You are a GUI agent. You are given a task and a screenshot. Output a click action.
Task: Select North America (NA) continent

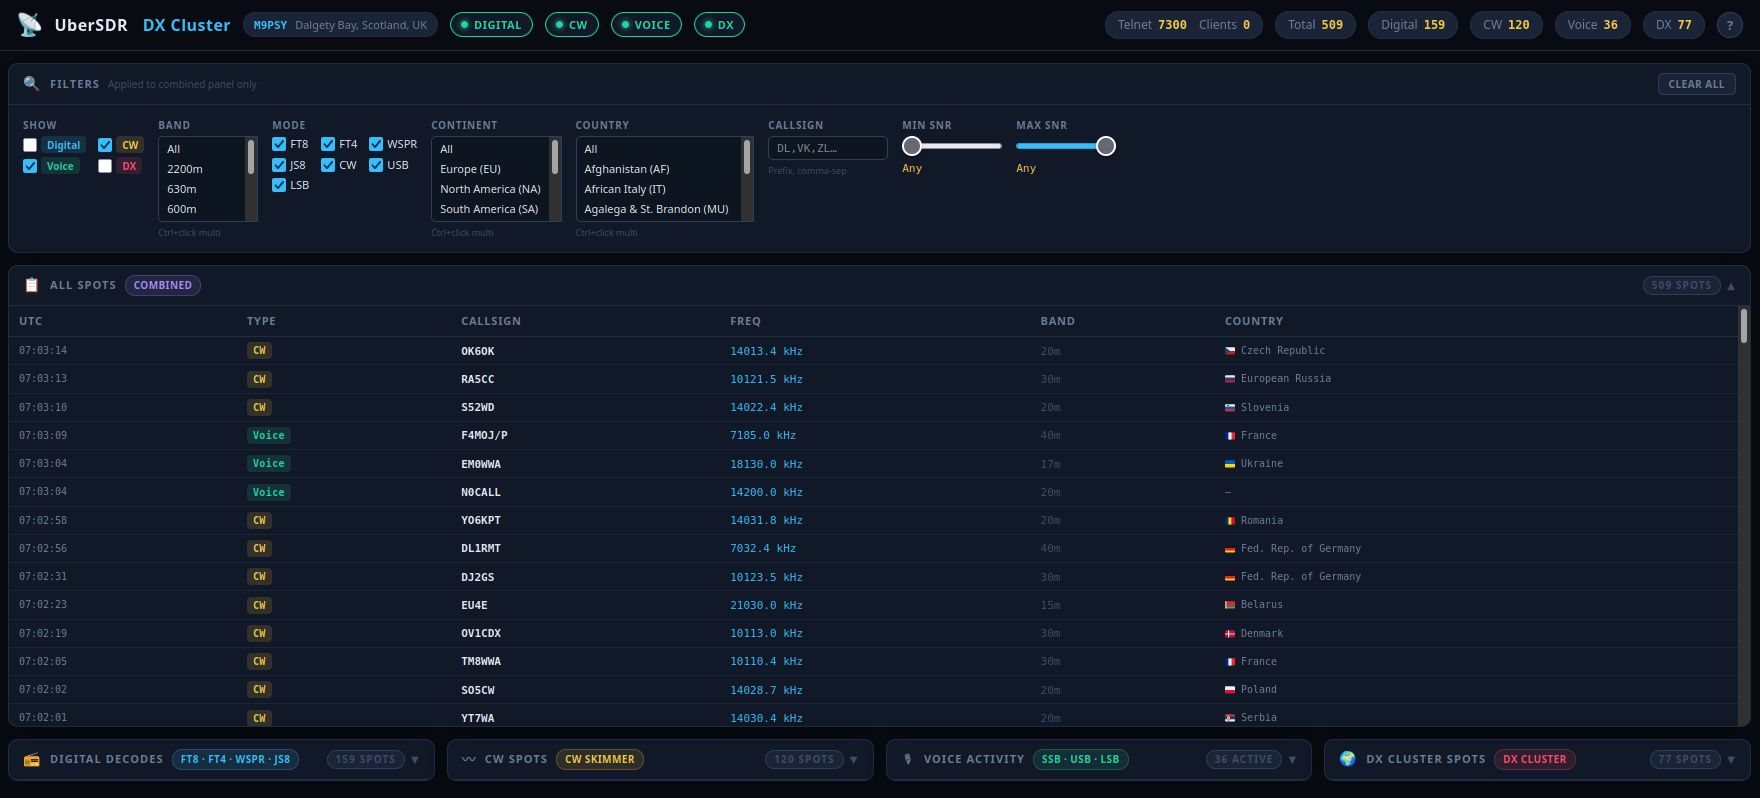point(491,189)
